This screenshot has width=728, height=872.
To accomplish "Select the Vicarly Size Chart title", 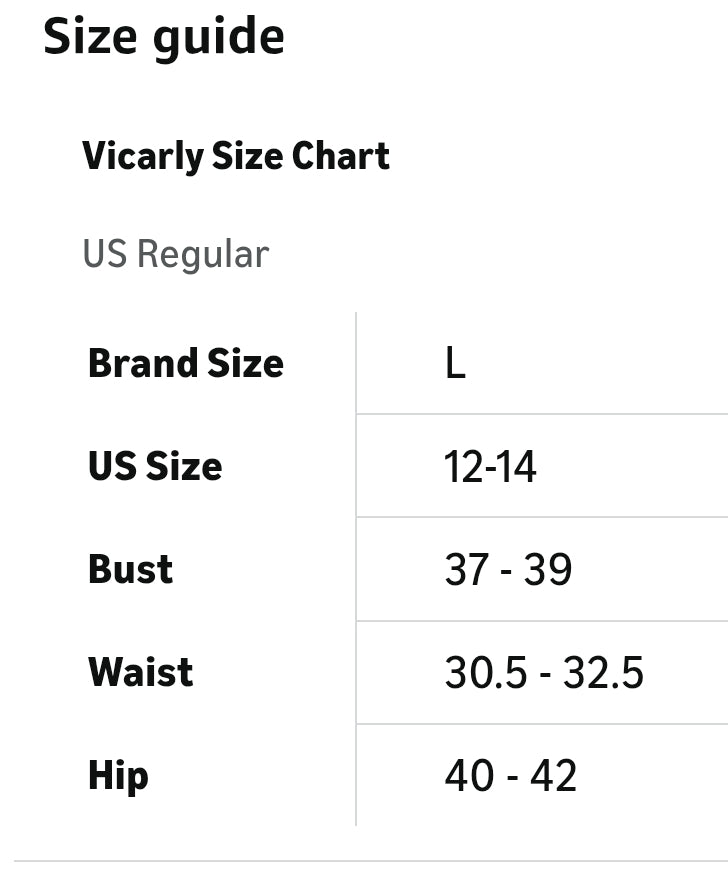I will [x=236, y=156].
